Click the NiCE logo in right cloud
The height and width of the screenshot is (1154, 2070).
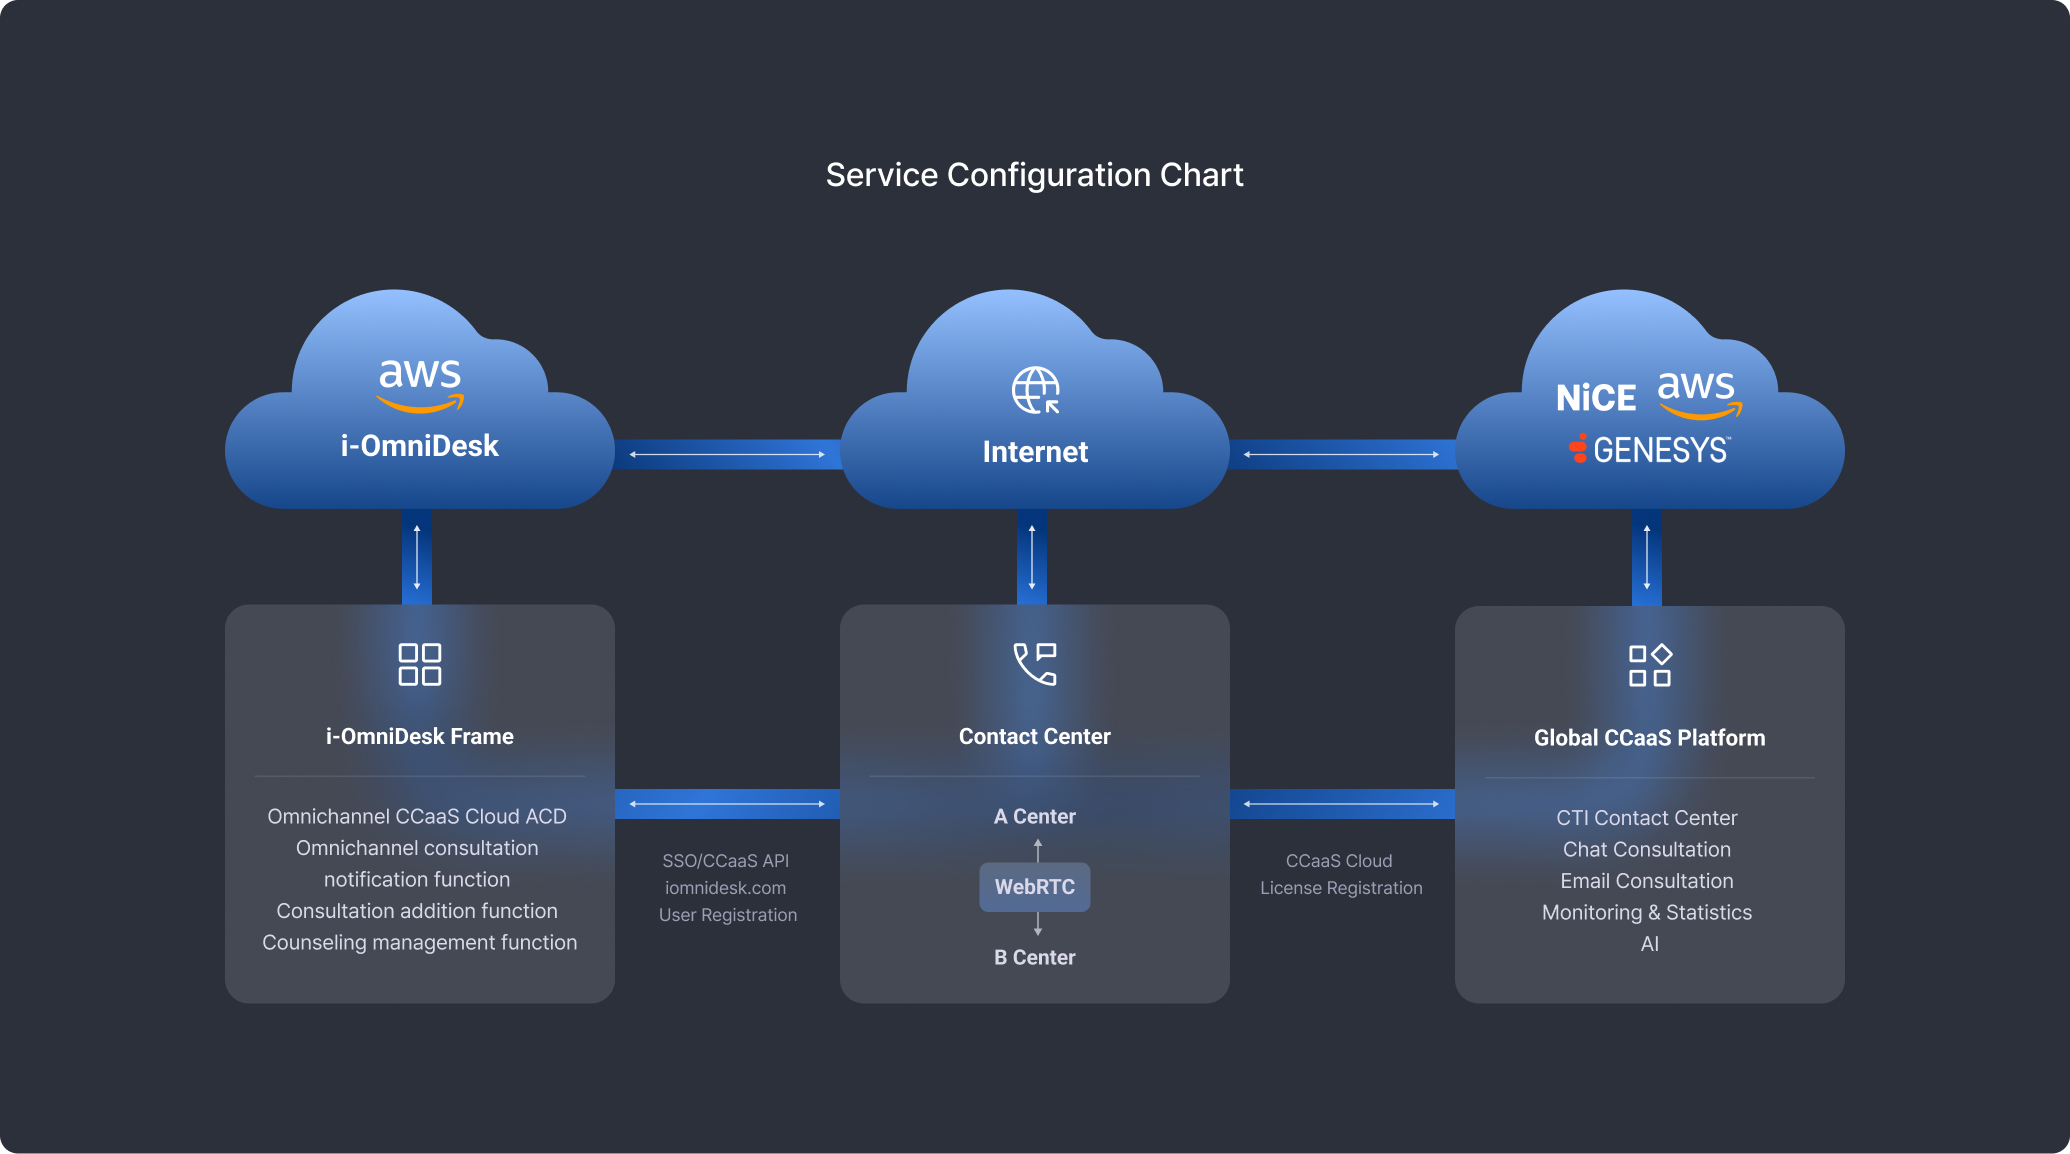coord(1595,398)
